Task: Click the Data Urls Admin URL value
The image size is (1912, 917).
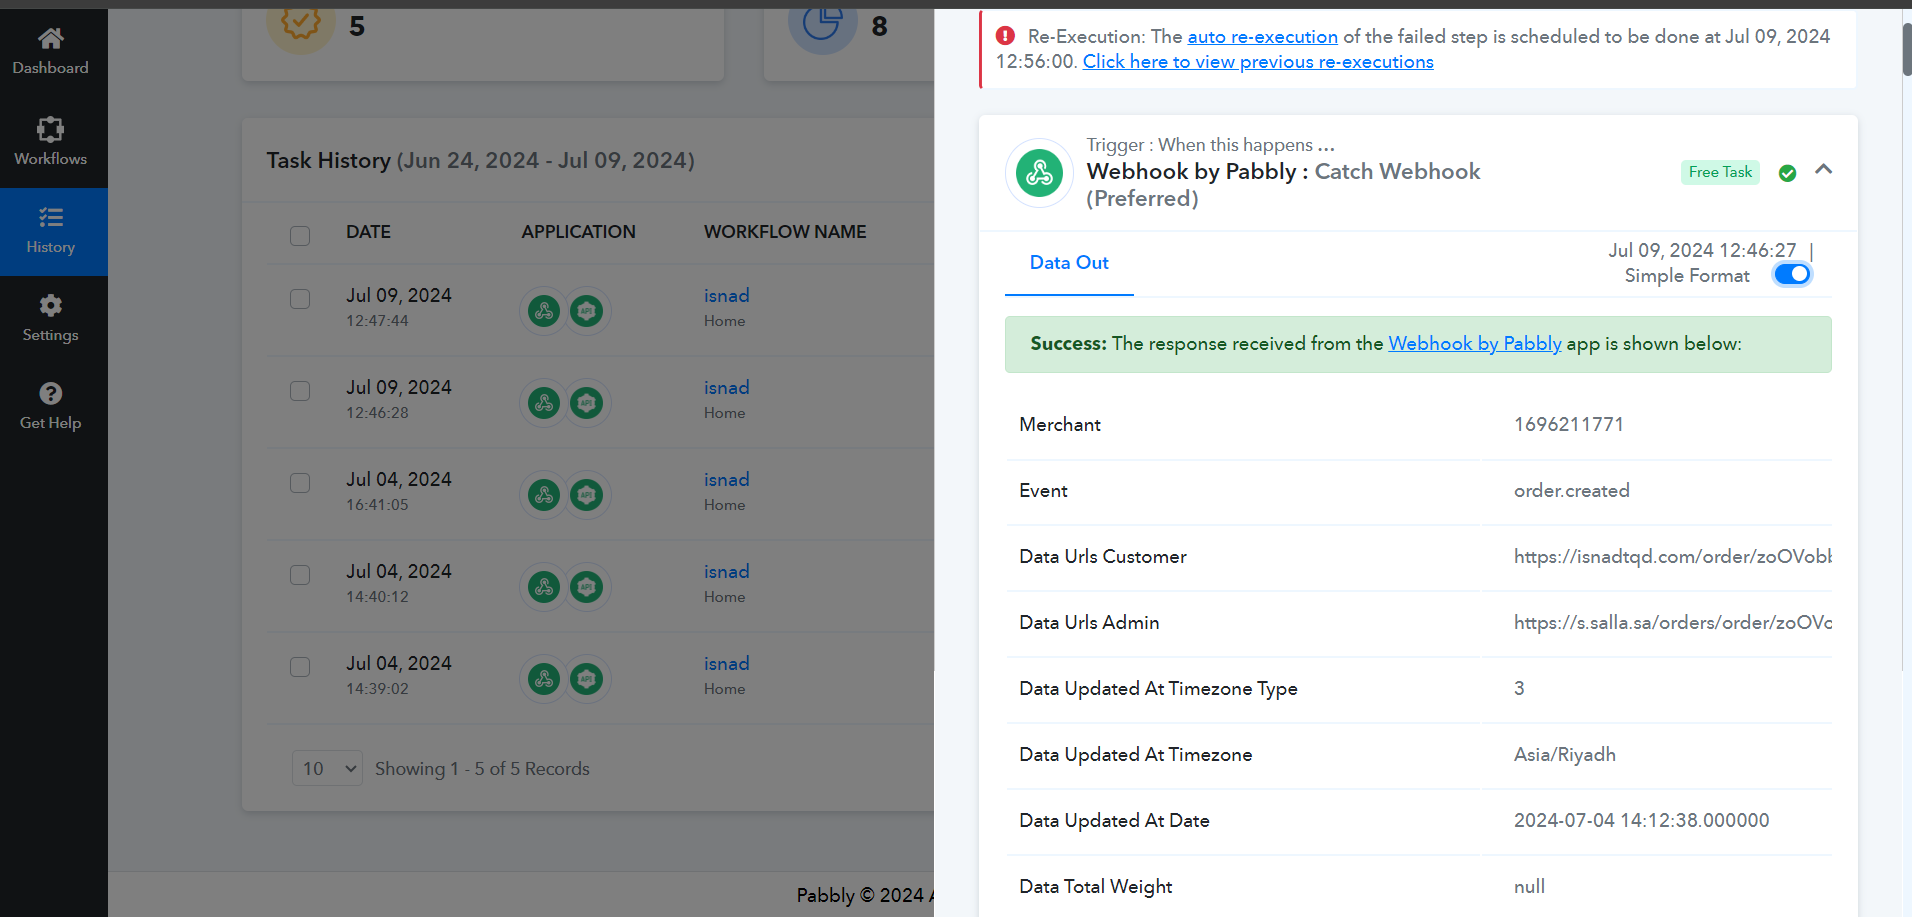Action: pos(1673,622)
